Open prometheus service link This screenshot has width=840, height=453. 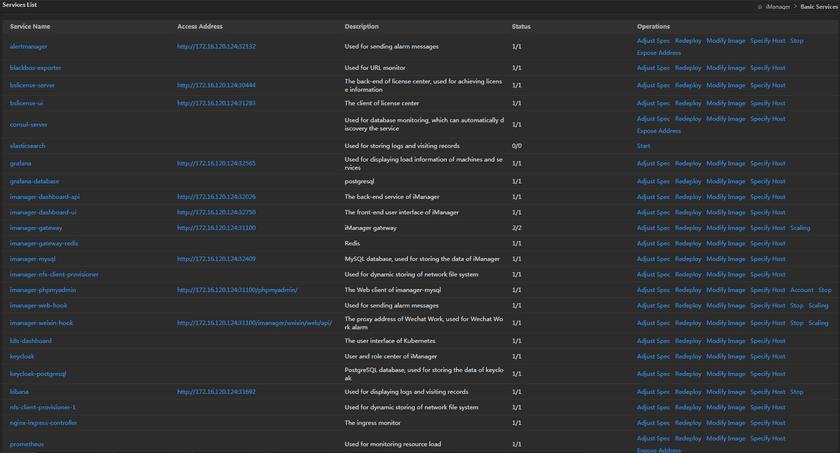click(x=27, y=444)
